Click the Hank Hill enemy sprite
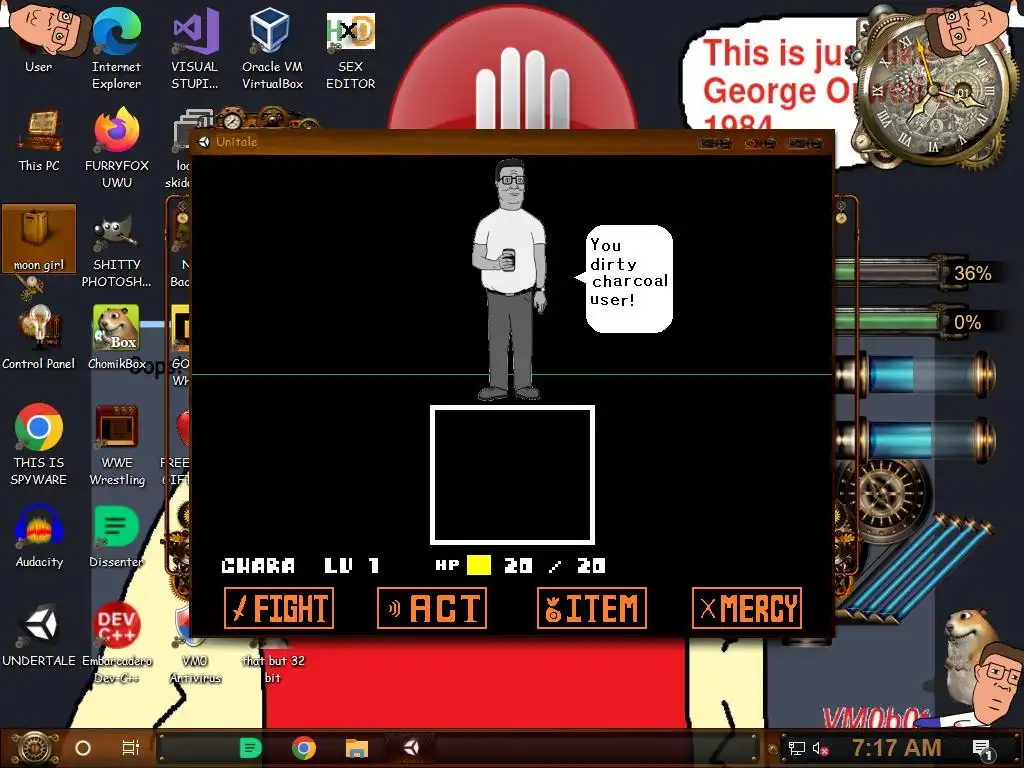The height and width of the screenshot is (768, 1024). point(509,280)
